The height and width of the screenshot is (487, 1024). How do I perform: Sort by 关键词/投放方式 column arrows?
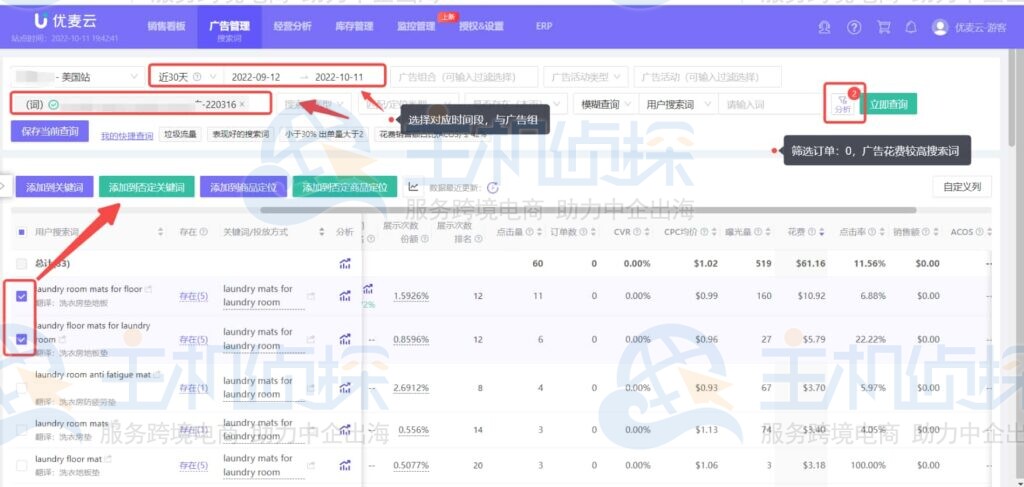[321, 232]
